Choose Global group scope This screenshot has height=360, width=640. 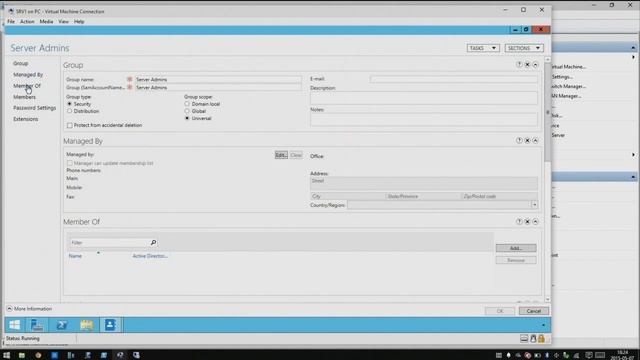point(187,111)
